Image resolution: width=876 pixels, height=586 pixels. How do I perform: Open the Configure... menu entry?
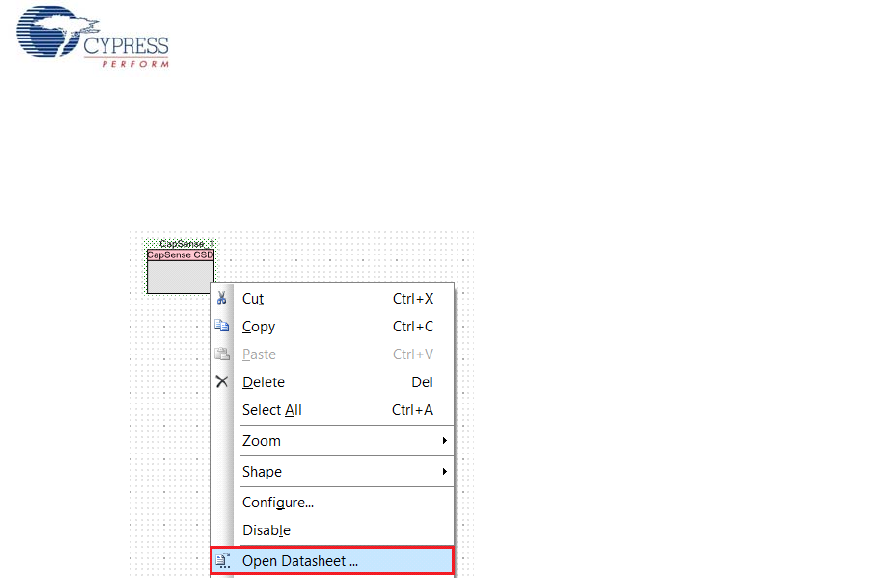point(333,502)
